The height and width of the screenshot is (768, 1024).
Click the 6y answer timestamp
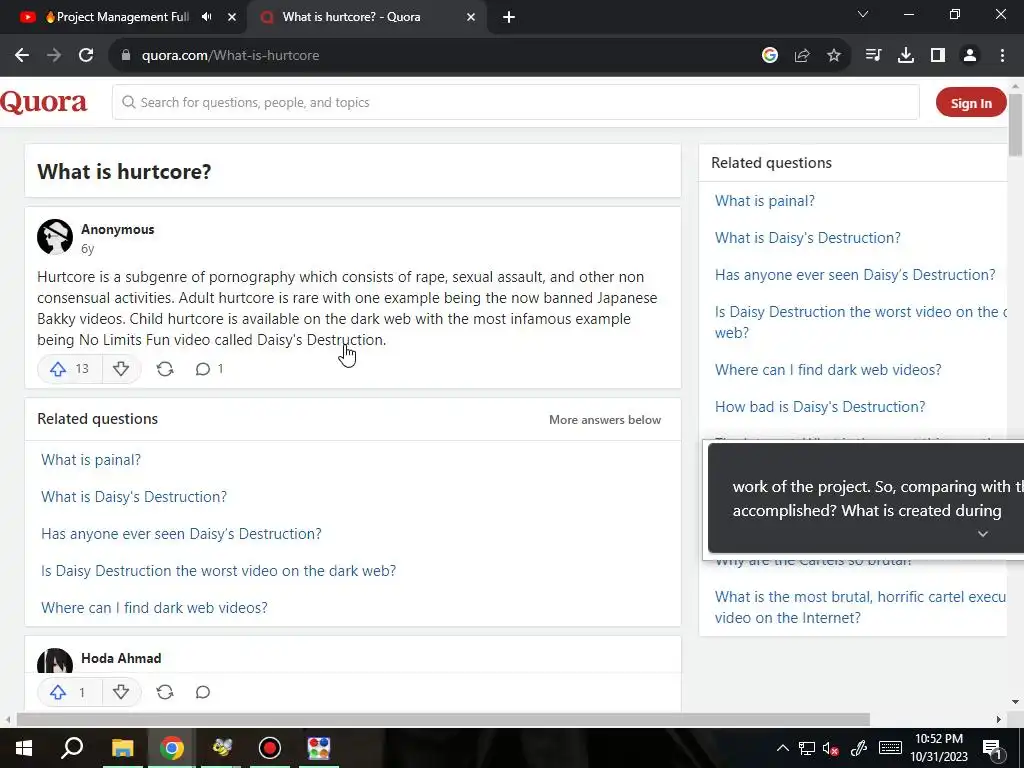click(x=88, y=248)
